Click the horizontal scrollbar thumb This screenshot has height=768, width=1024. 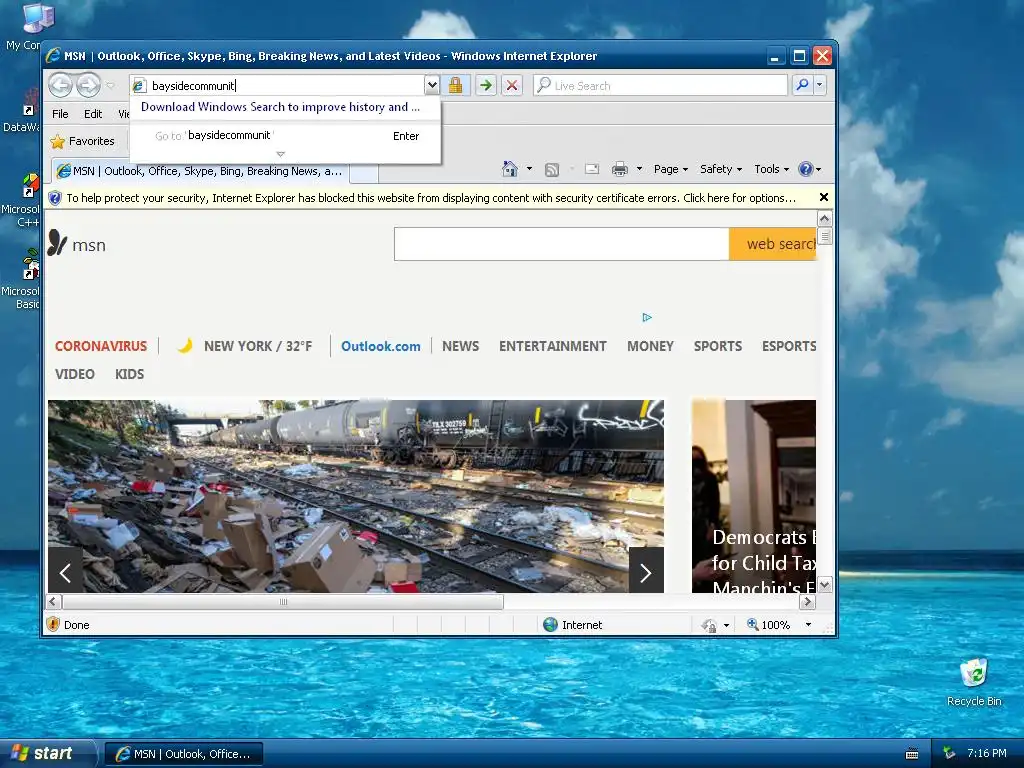pos(283,601)
